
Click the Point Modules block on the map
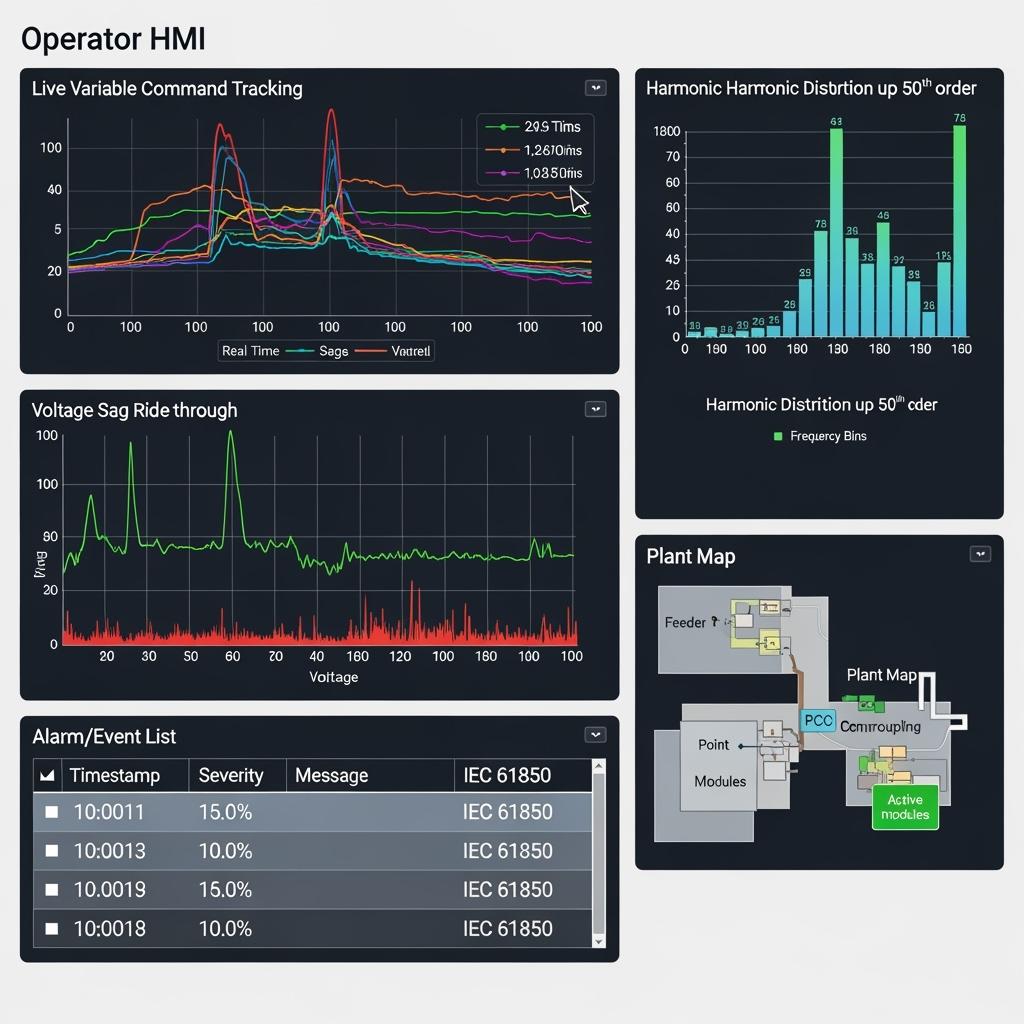click(719, 763)
